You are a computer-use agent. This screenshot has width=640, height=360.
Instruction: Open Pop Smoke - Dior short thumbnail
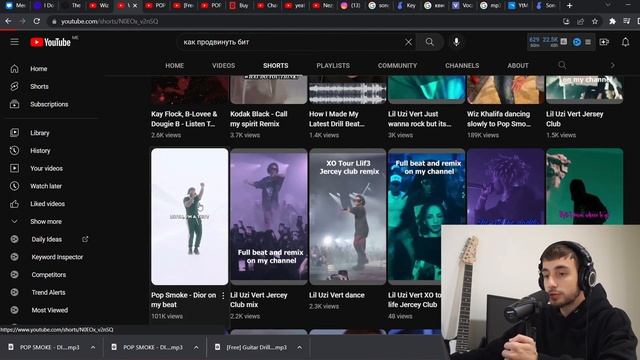click(190, 216)
